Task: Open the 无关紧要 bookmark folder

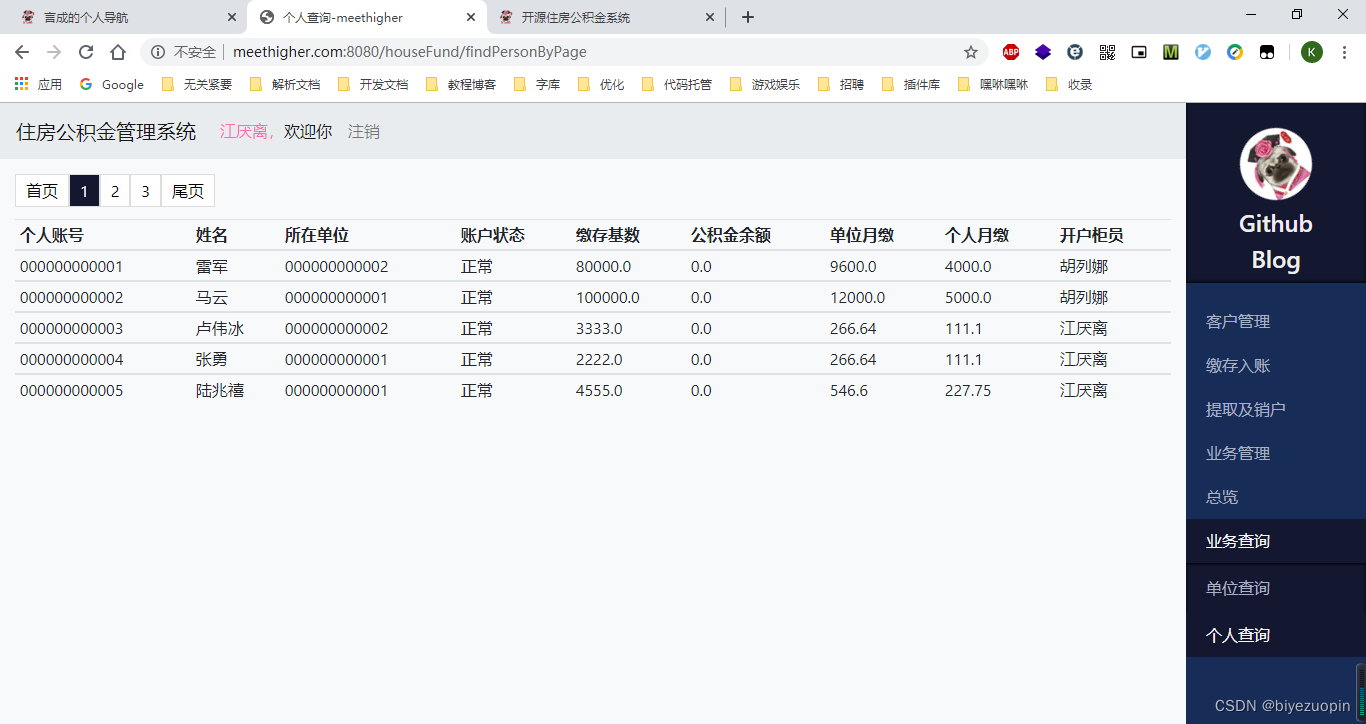Action: tap(197, 84)
